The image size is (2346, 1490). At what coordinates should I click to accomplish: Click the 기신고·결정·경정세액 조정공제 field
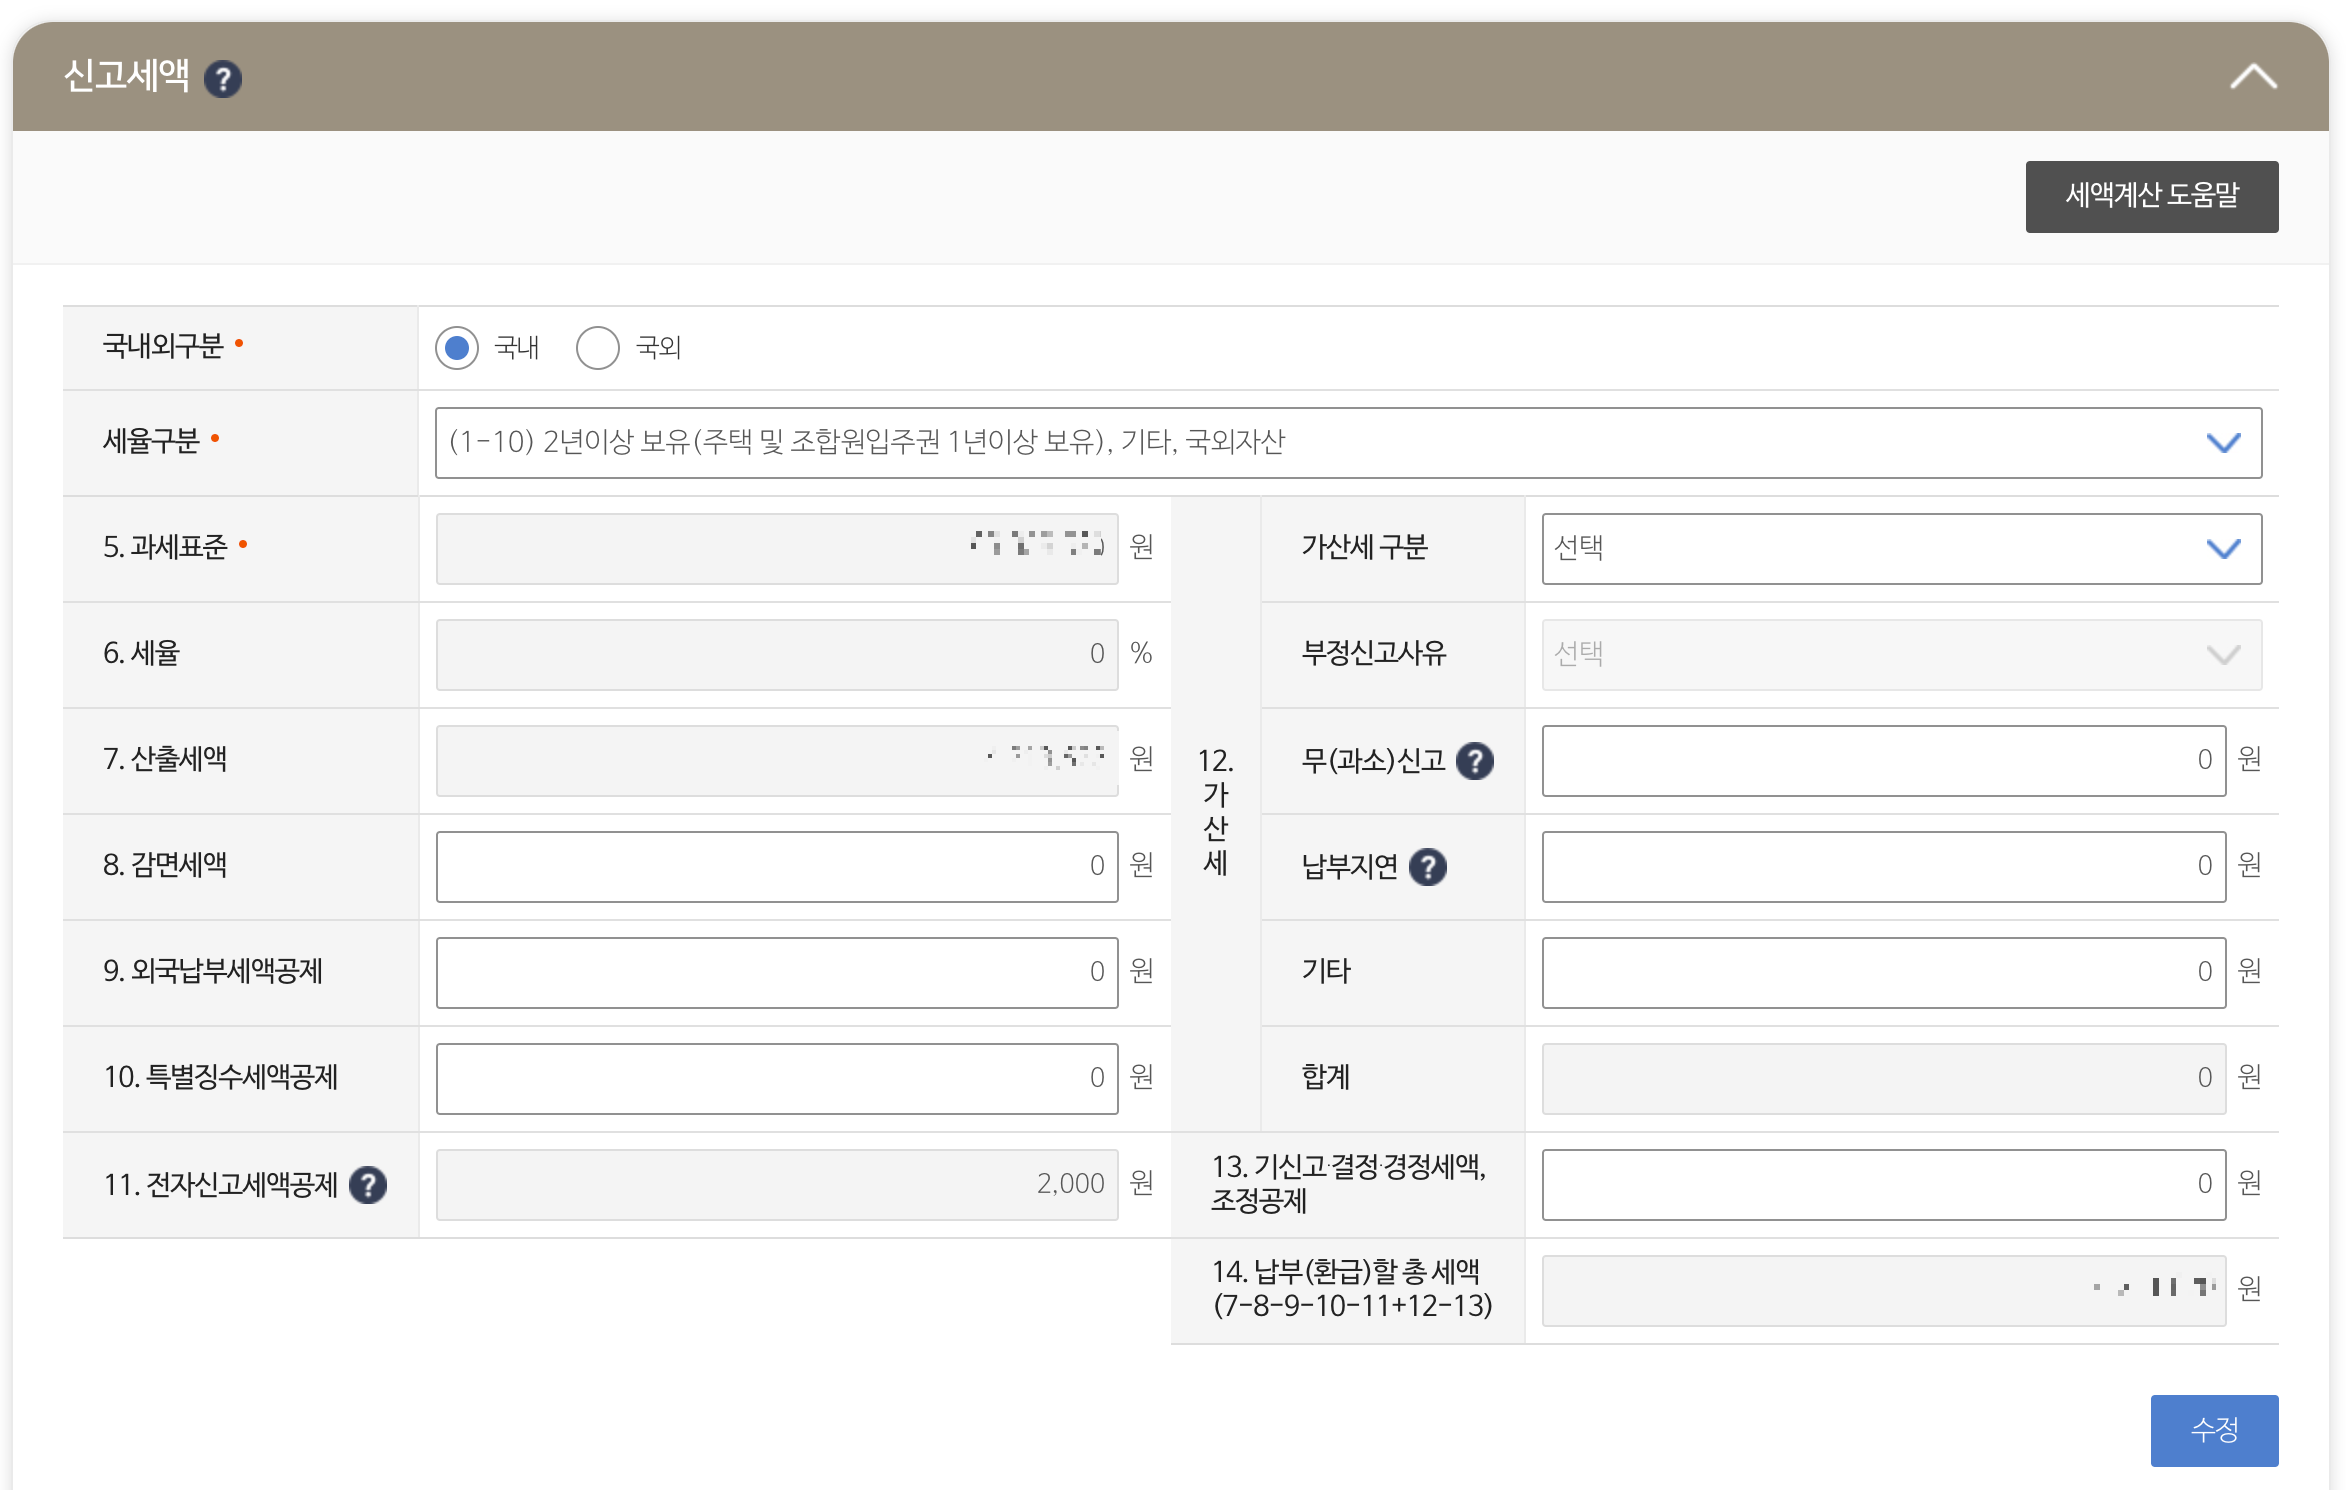(1883, 1185)
